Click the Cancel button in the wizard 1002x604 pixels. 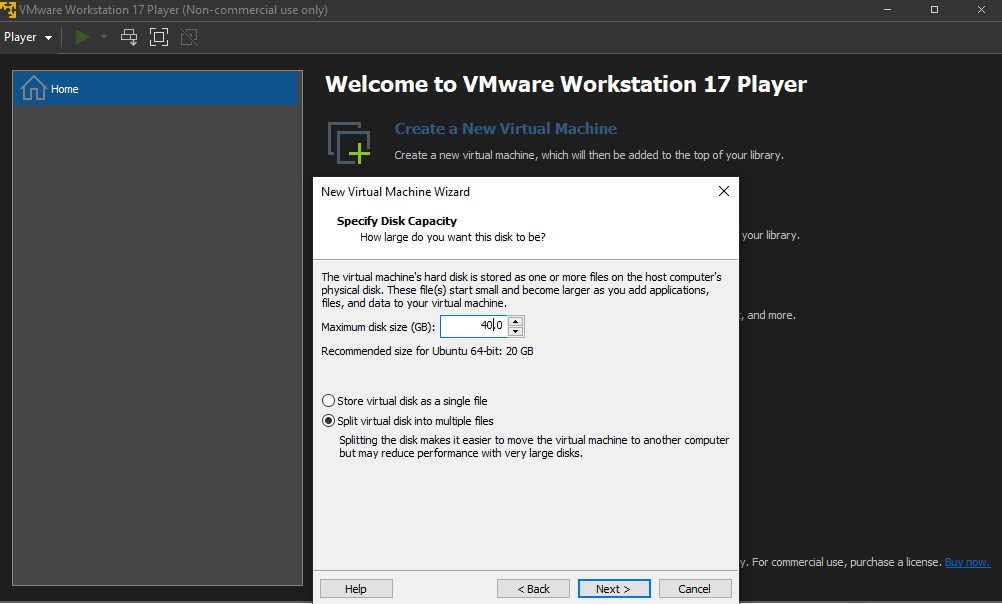695,589
